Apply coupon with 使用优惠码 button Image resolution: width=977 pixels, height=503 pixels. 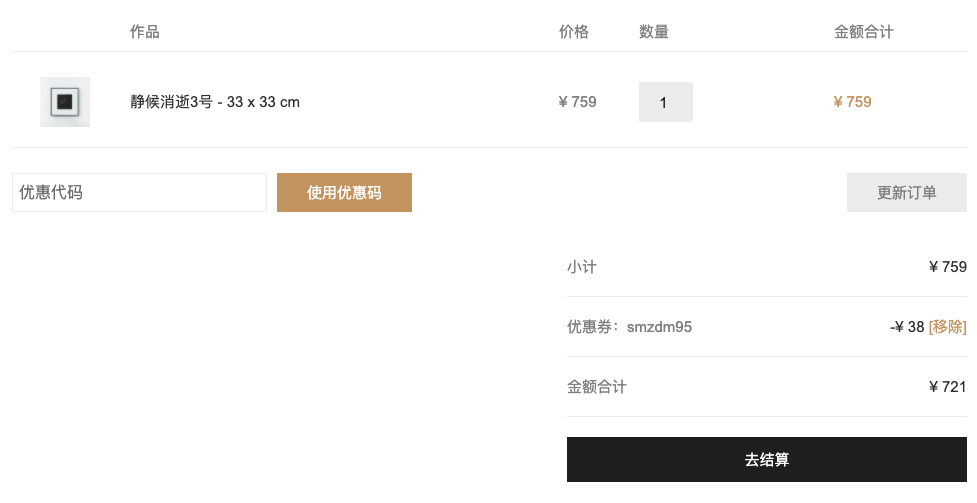(344, 192)
